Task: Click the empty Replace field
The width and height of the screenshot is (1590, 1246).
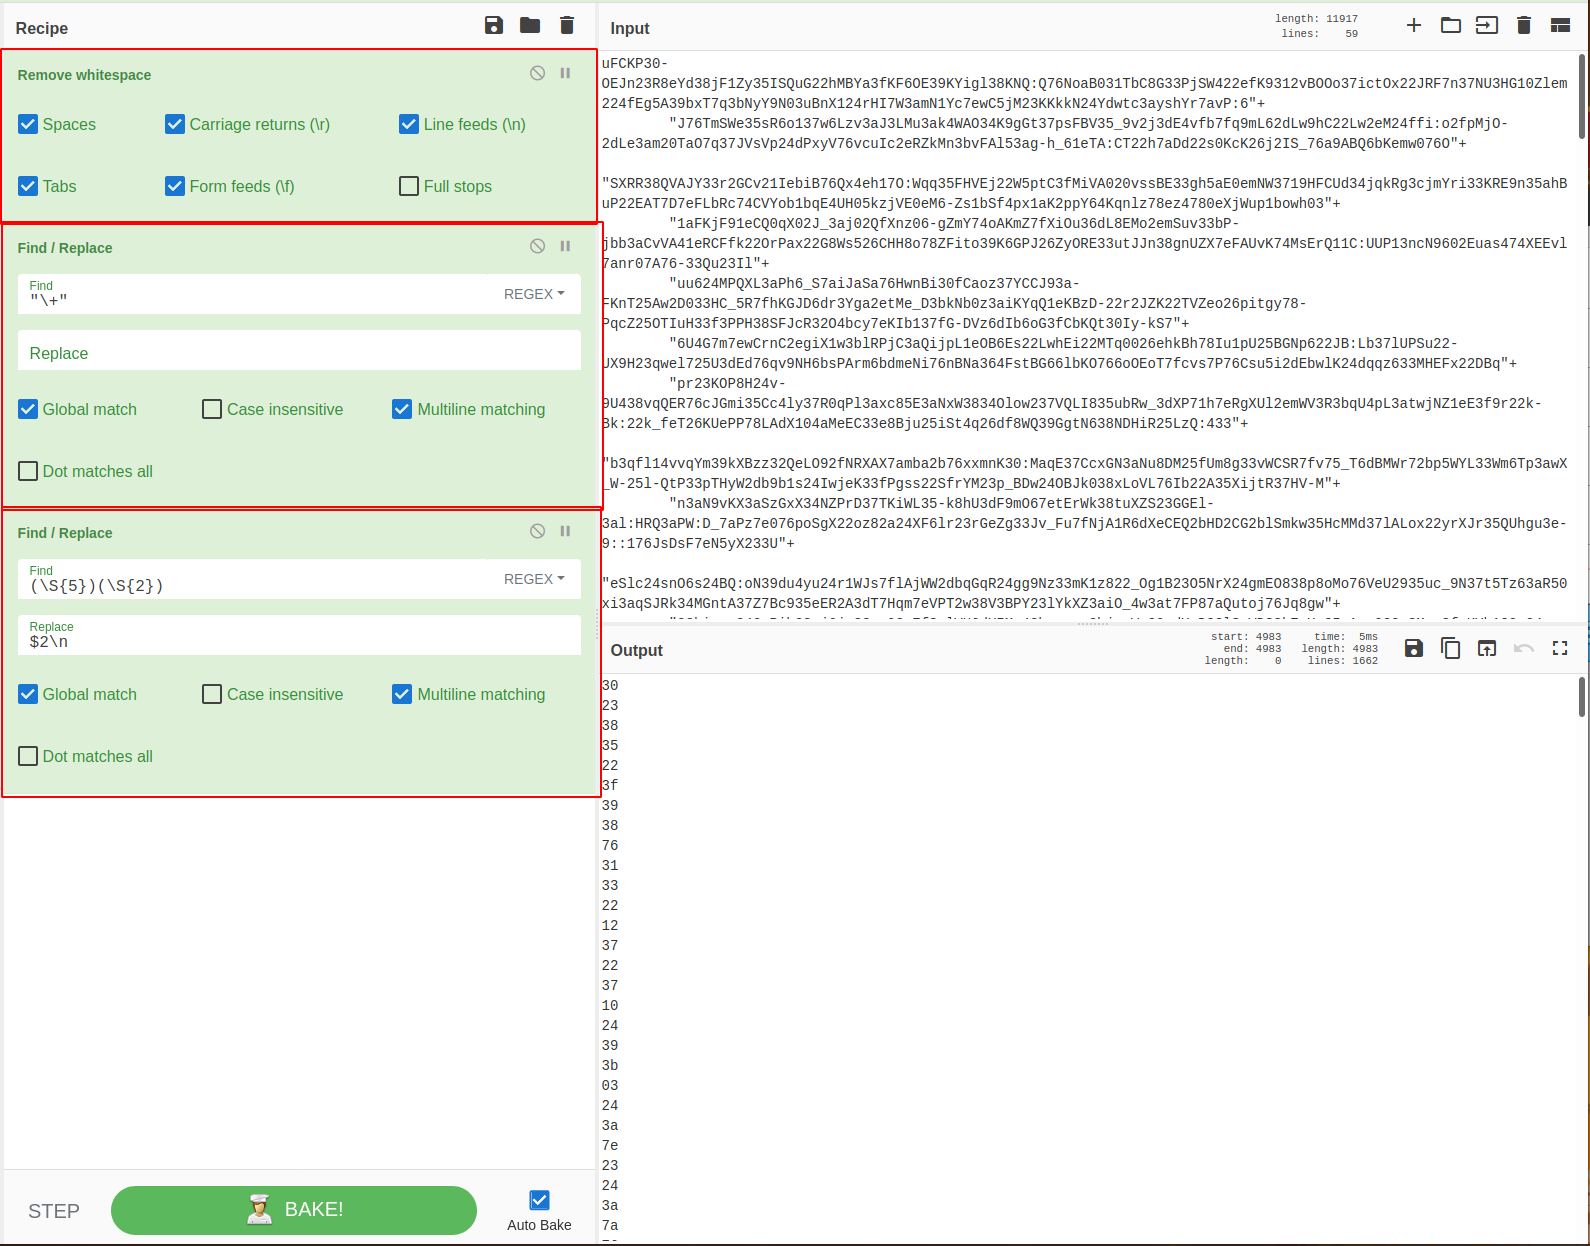Action: coord(299,352)
